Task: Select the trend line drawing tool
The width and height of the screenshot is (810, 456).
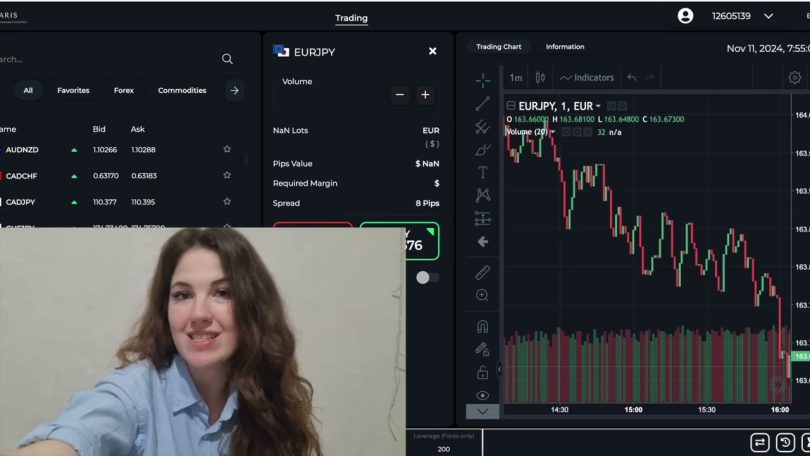Action: click(x=483, y=103)
